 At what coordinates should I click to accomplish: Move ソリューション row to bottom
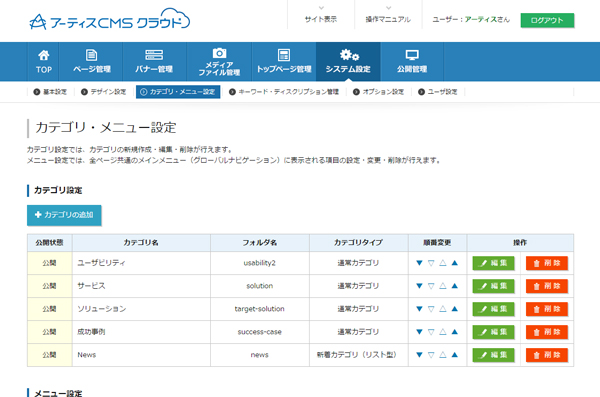click(419, 309)
